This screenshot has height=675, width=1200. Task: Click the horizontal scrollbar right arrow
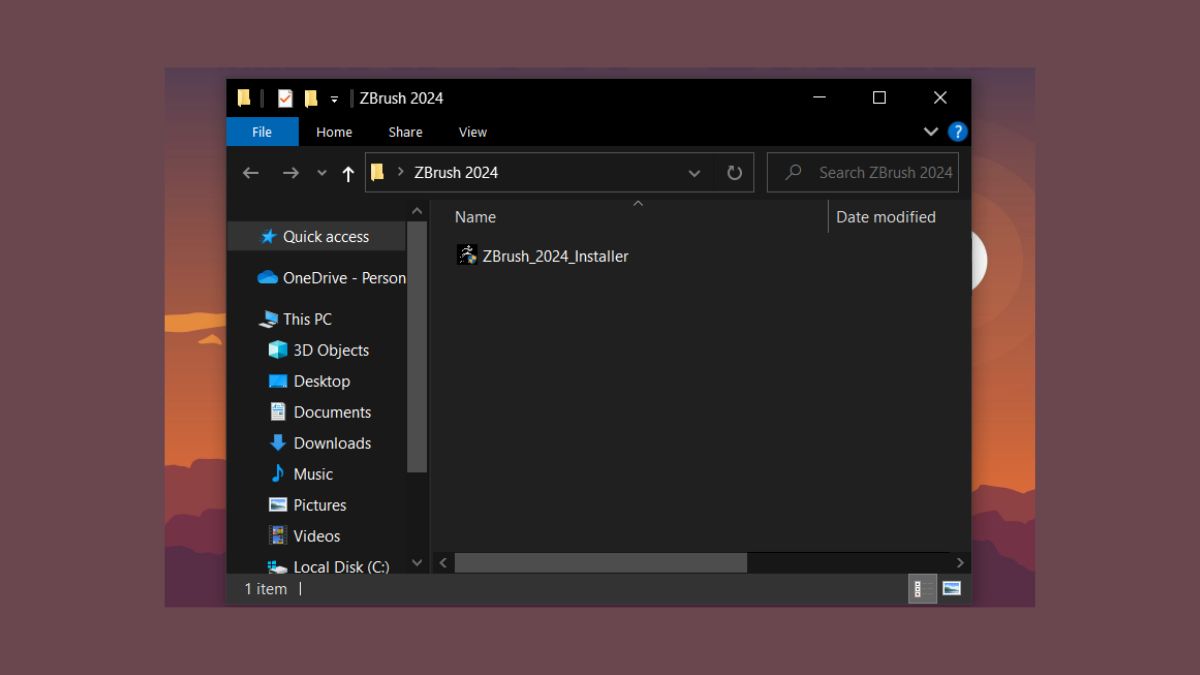click(x=960, y=563)
